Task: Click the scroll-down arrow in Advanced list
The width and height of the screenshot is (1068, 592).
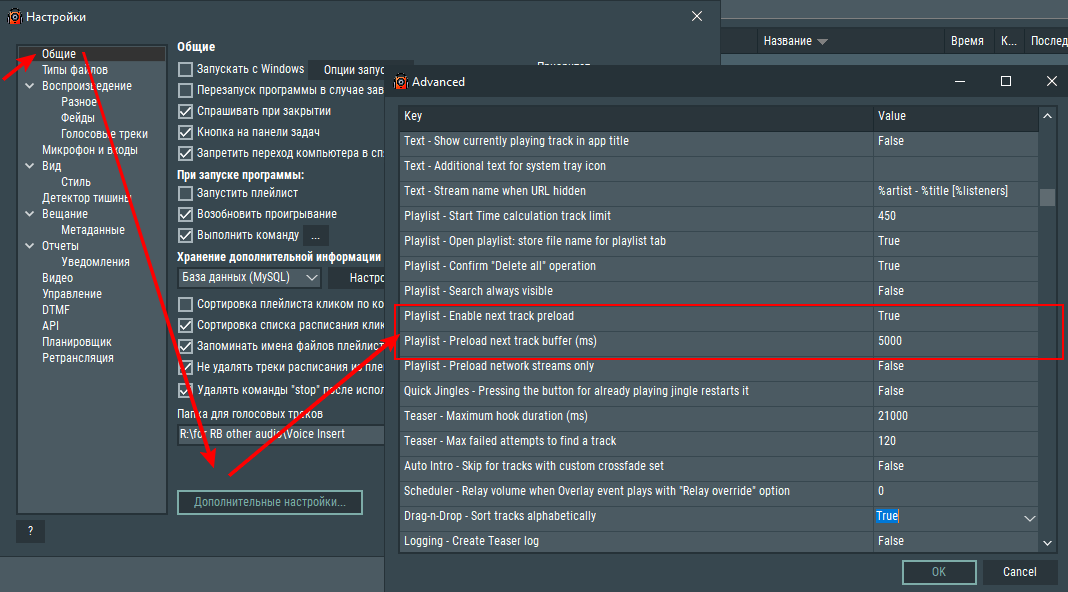Action: [x=1047, y=542]
